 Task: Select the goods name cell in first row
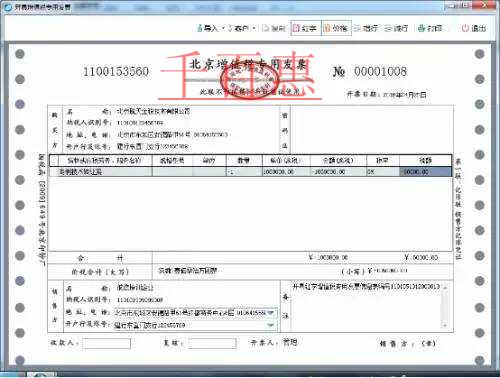pos(105,172)
